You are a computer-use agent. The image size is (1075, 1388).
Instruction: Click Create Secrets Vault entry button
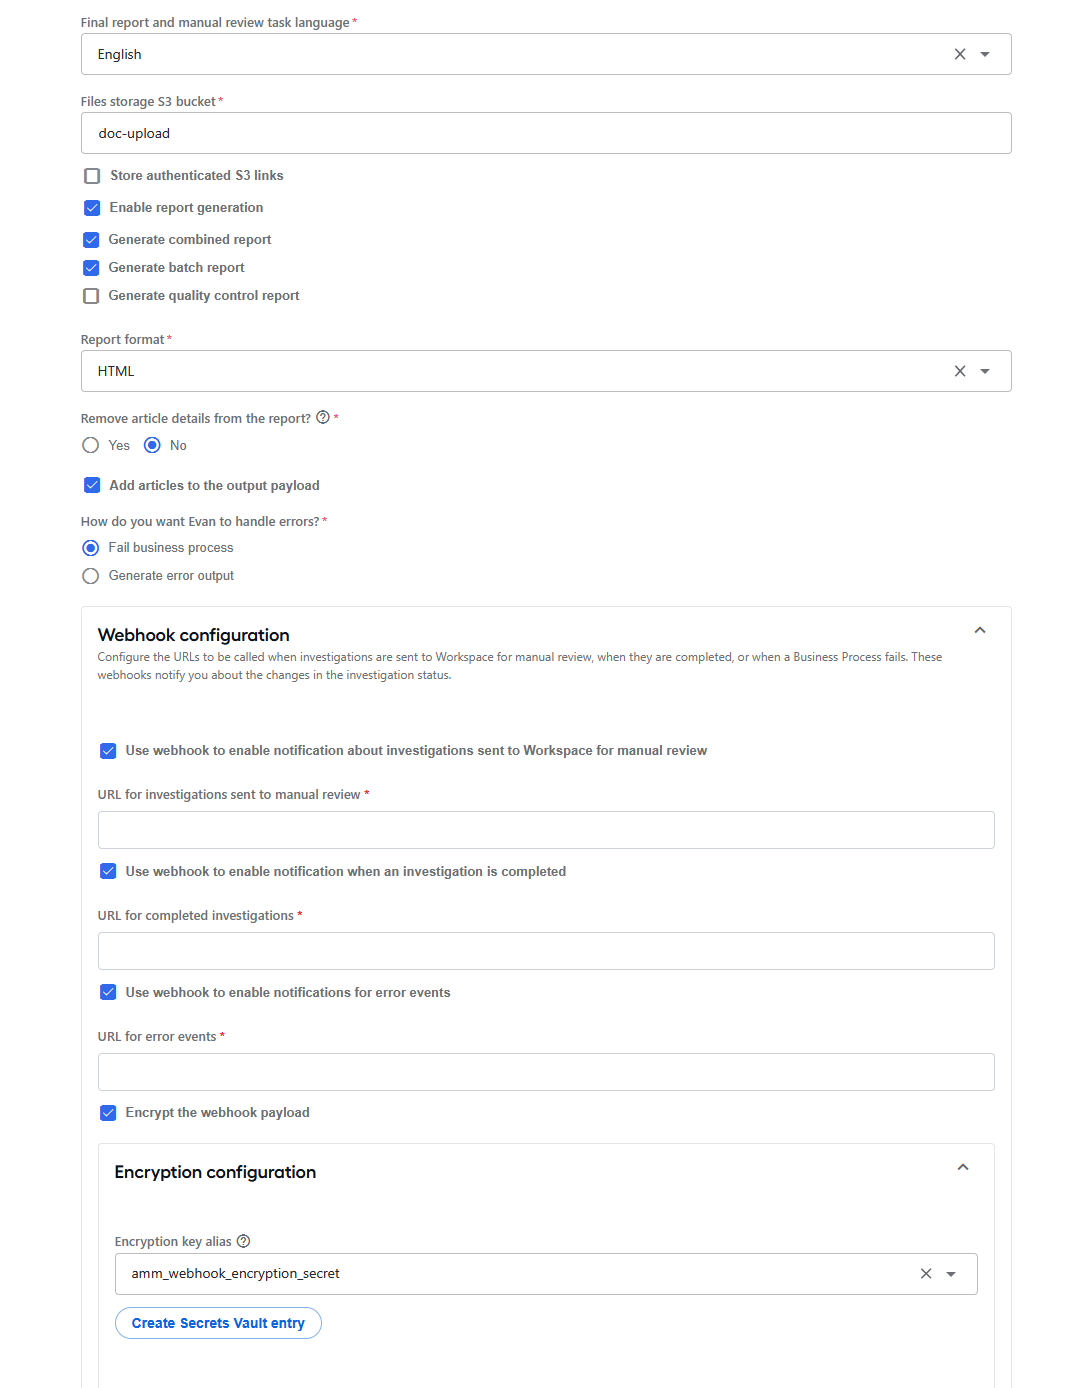coord(218,1323)
